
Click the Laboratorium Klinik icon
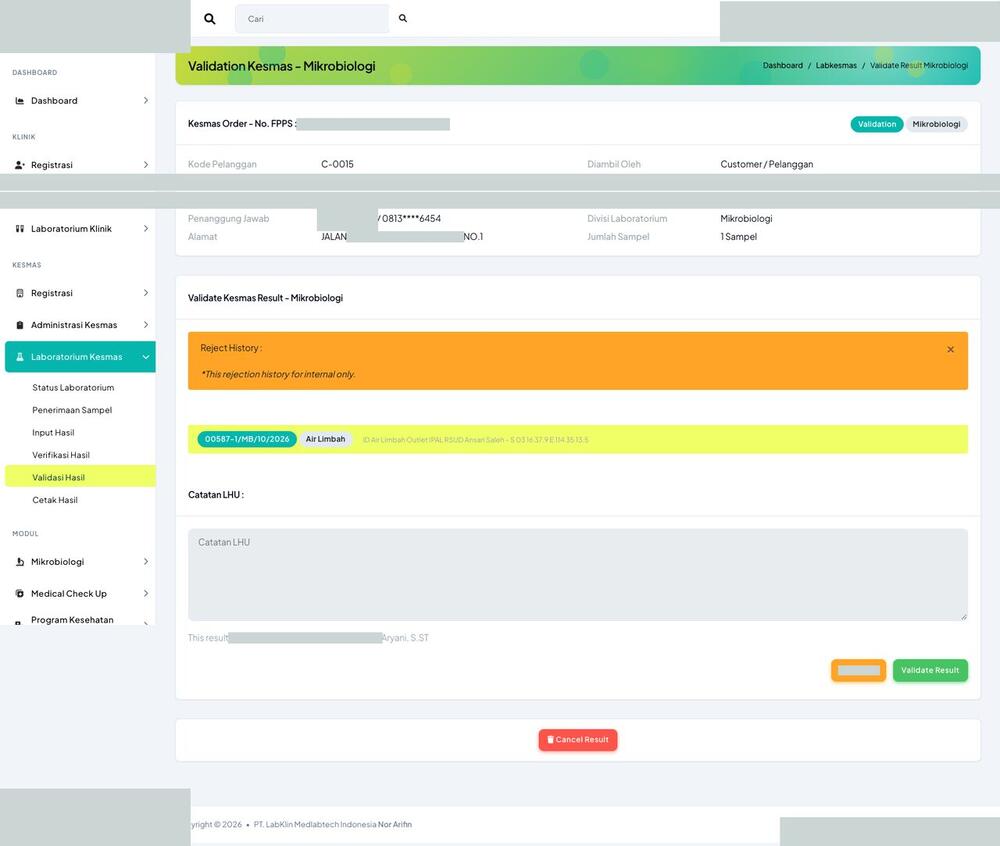click(x=20, y=229)
